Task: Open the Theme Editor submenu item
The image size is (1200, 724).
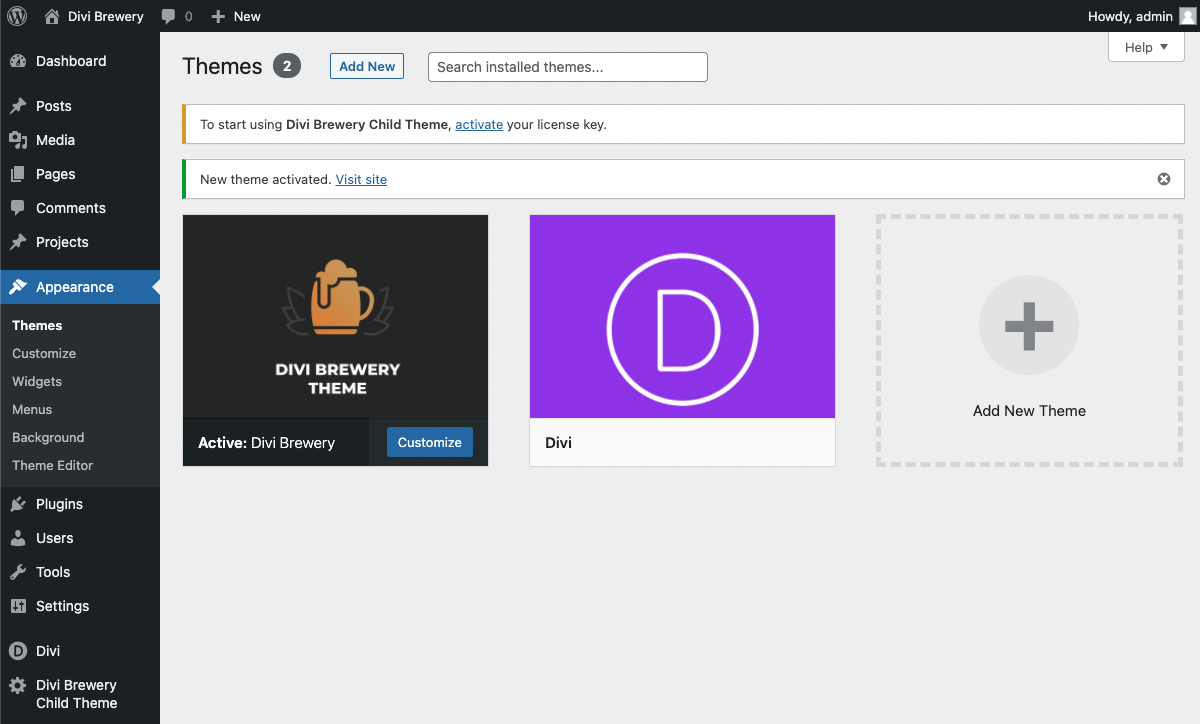Action: [52, 465]
